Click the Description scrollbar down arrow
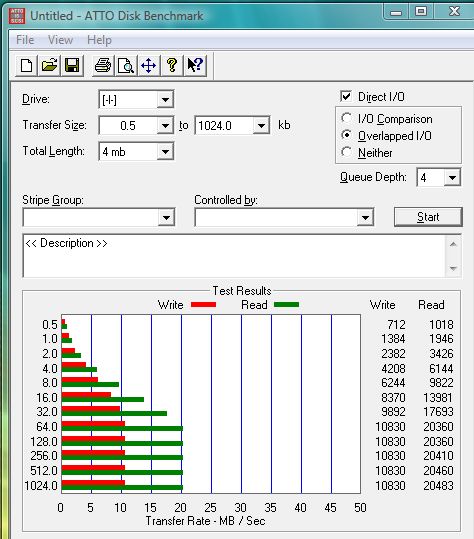Screen dimensions: 474x539 coord(453,268)
